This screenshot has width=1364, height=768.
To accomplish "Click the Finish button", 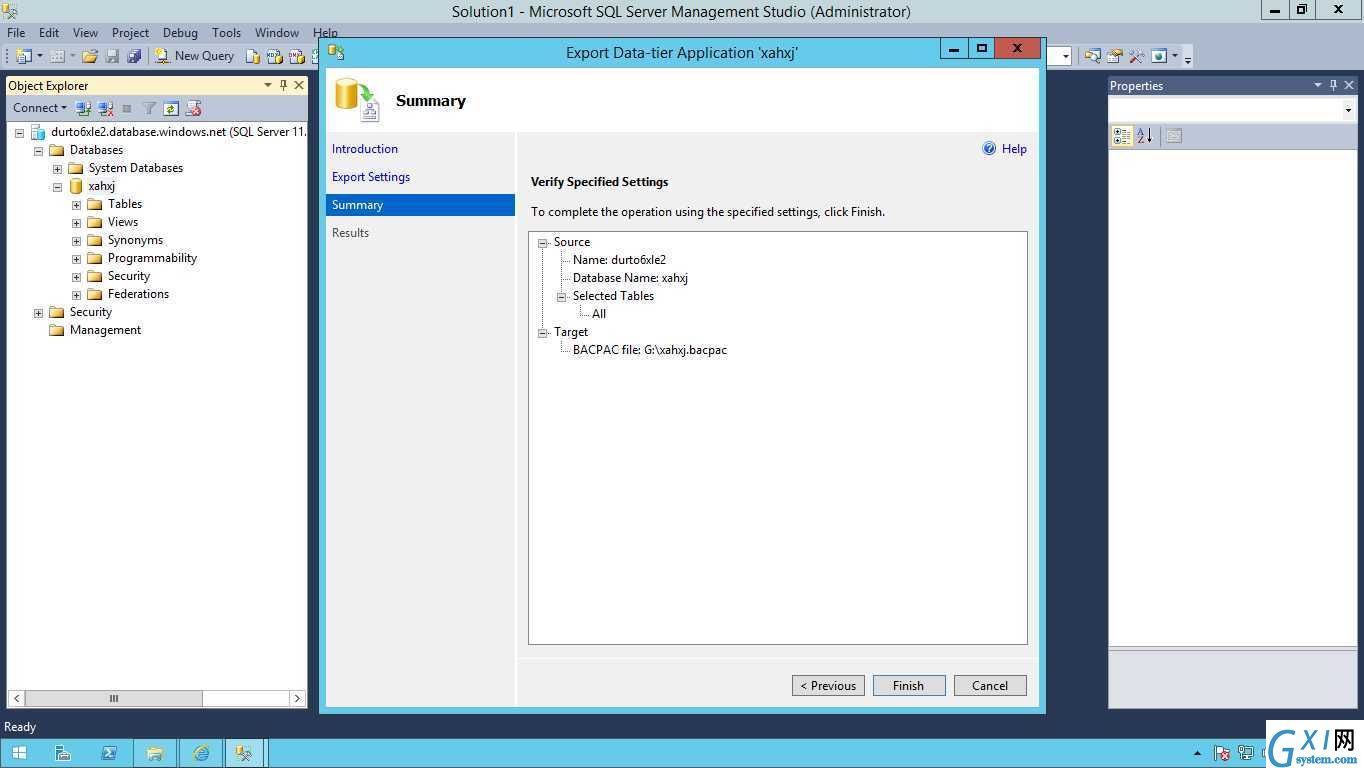I will (909, 686).
